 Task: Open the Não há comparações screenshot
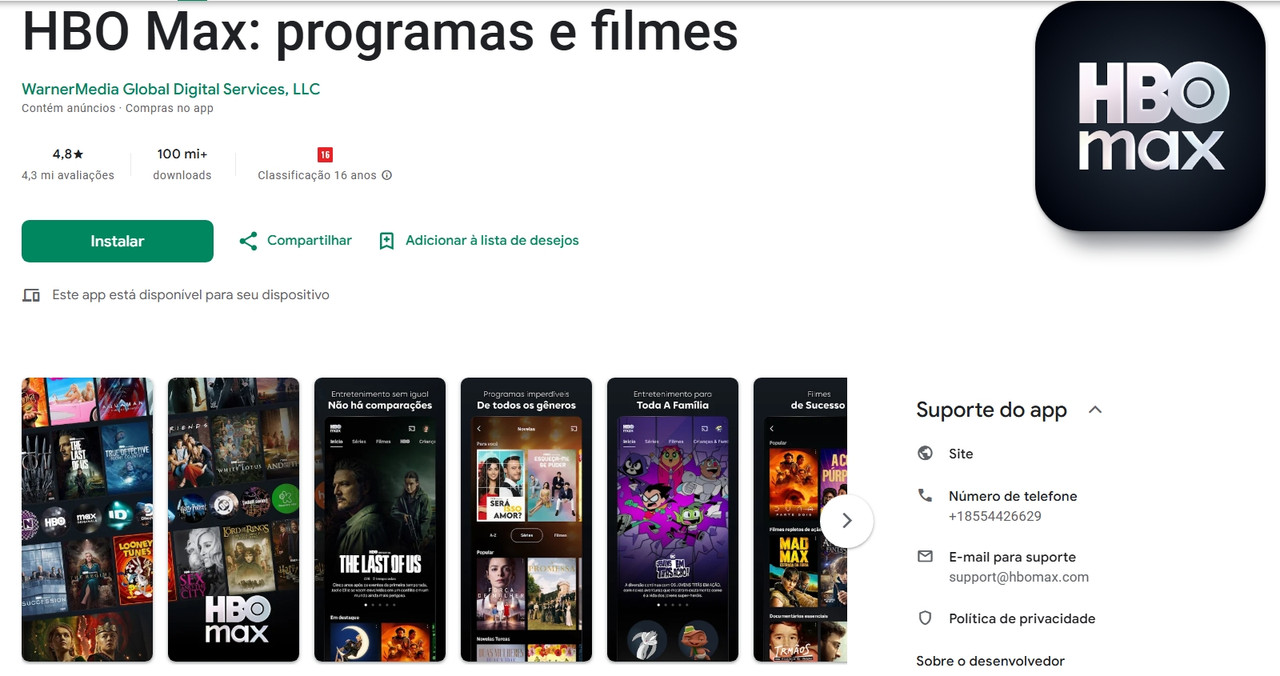380,520
